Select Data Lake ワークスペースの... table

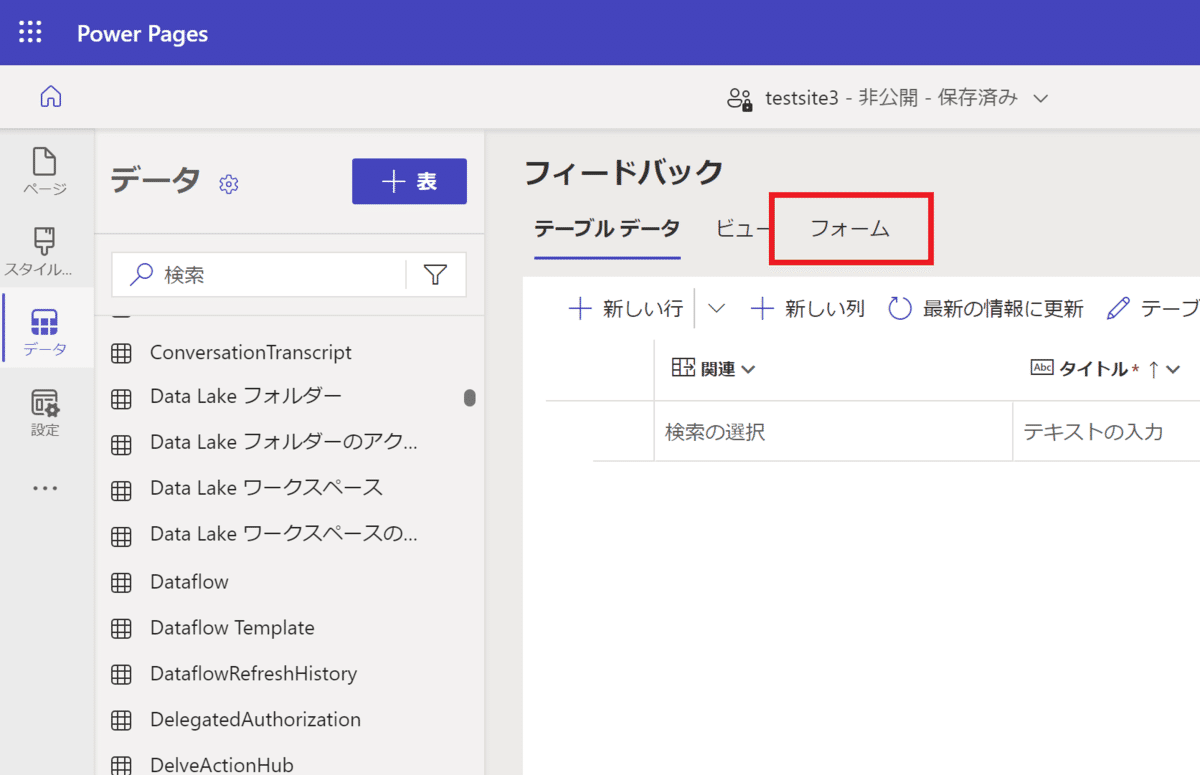click(x=284, y=534)
